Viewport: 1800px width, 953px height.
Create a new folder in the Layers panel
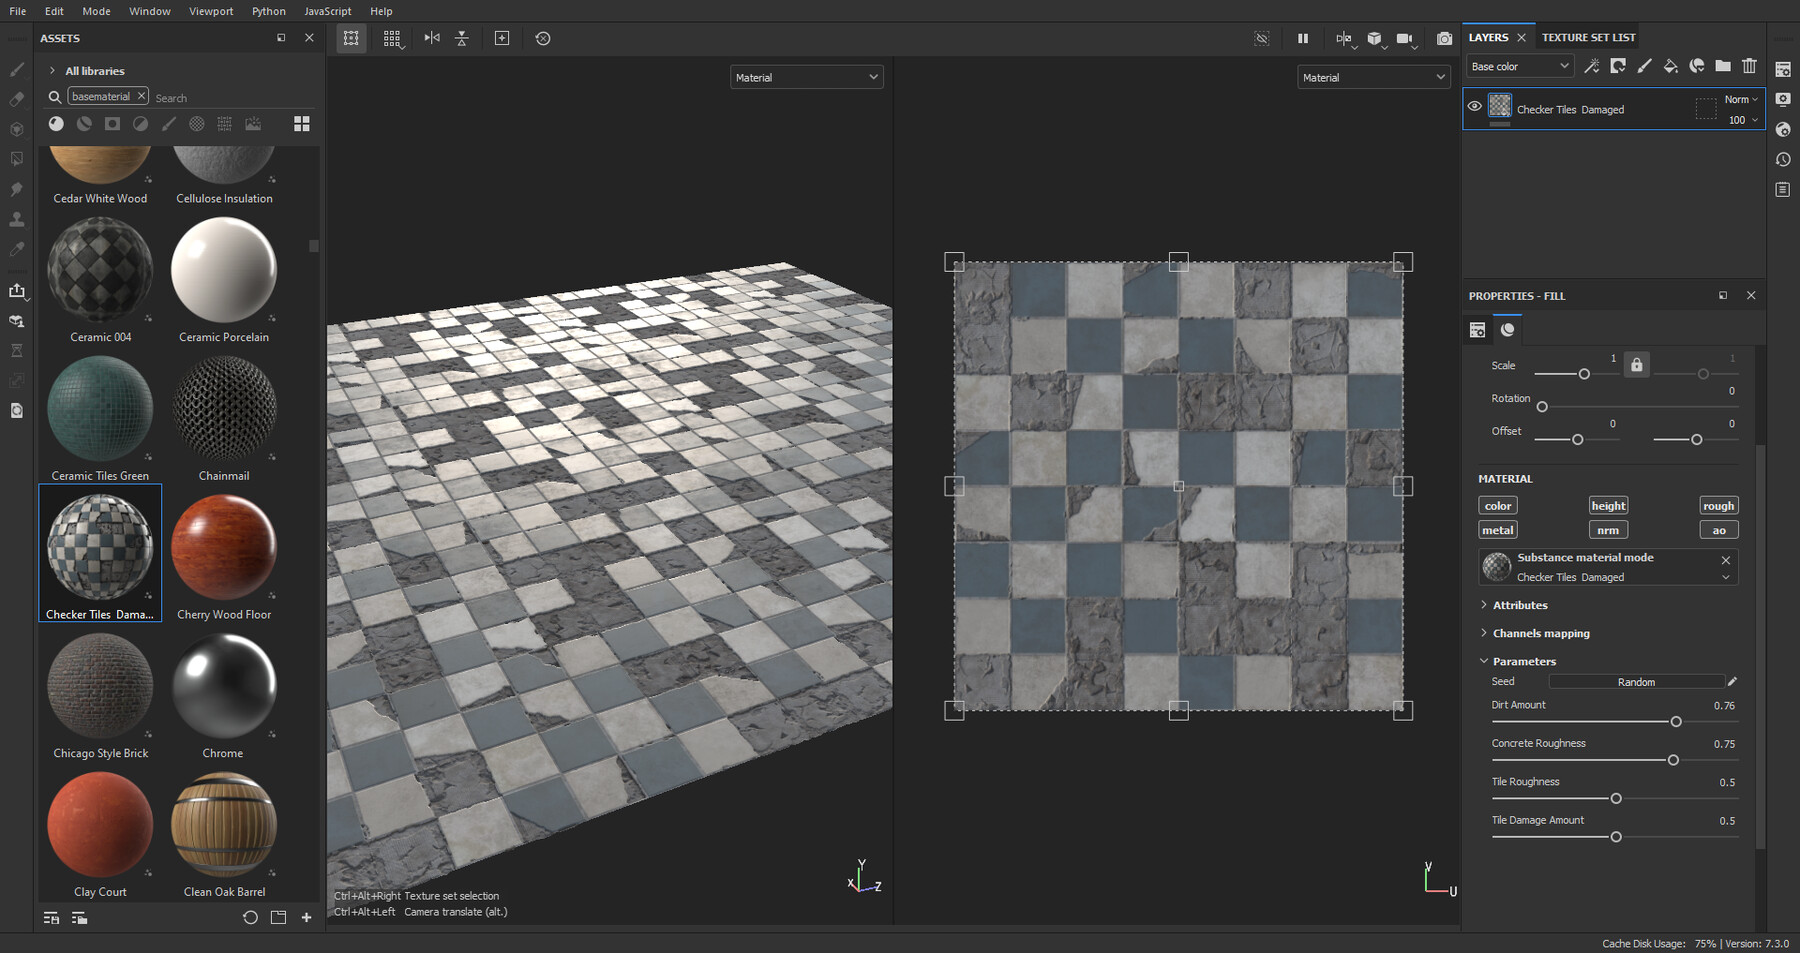1722,66
